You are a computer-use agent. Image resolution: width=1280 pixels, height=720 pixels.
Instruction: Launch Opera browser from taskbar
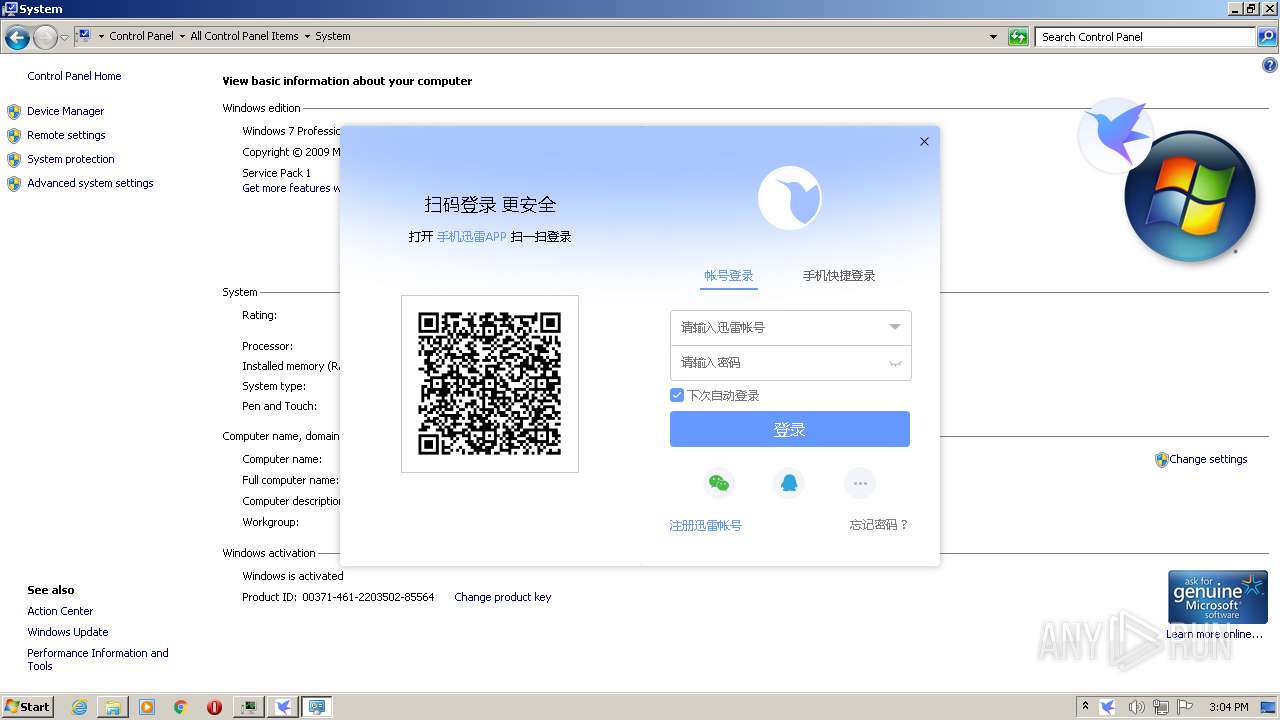[x=214, y=707]
